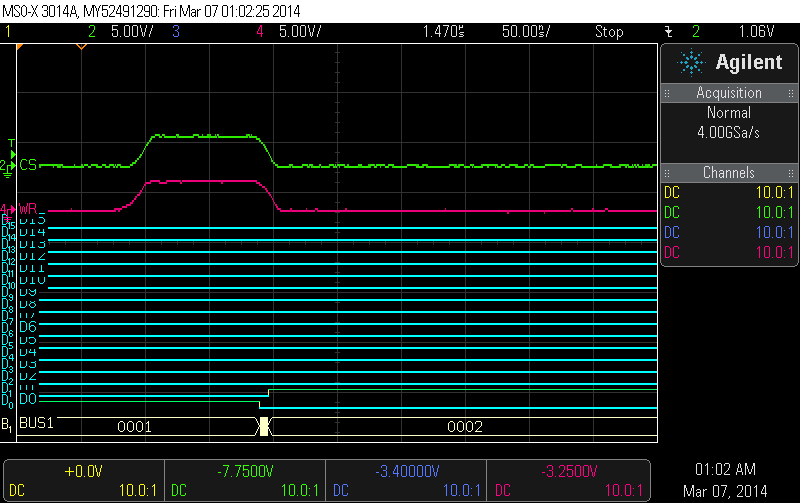The image size is (800, 503).
Task: Click the green trigger level T marker
Action: (12, 147)
